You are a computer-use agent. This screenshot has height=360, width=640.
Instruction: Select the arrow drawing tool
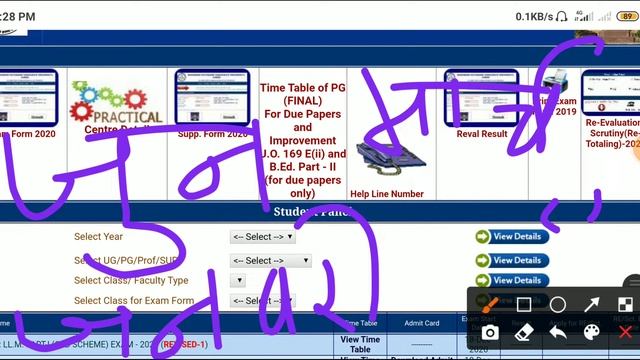(x=591, y=304)
